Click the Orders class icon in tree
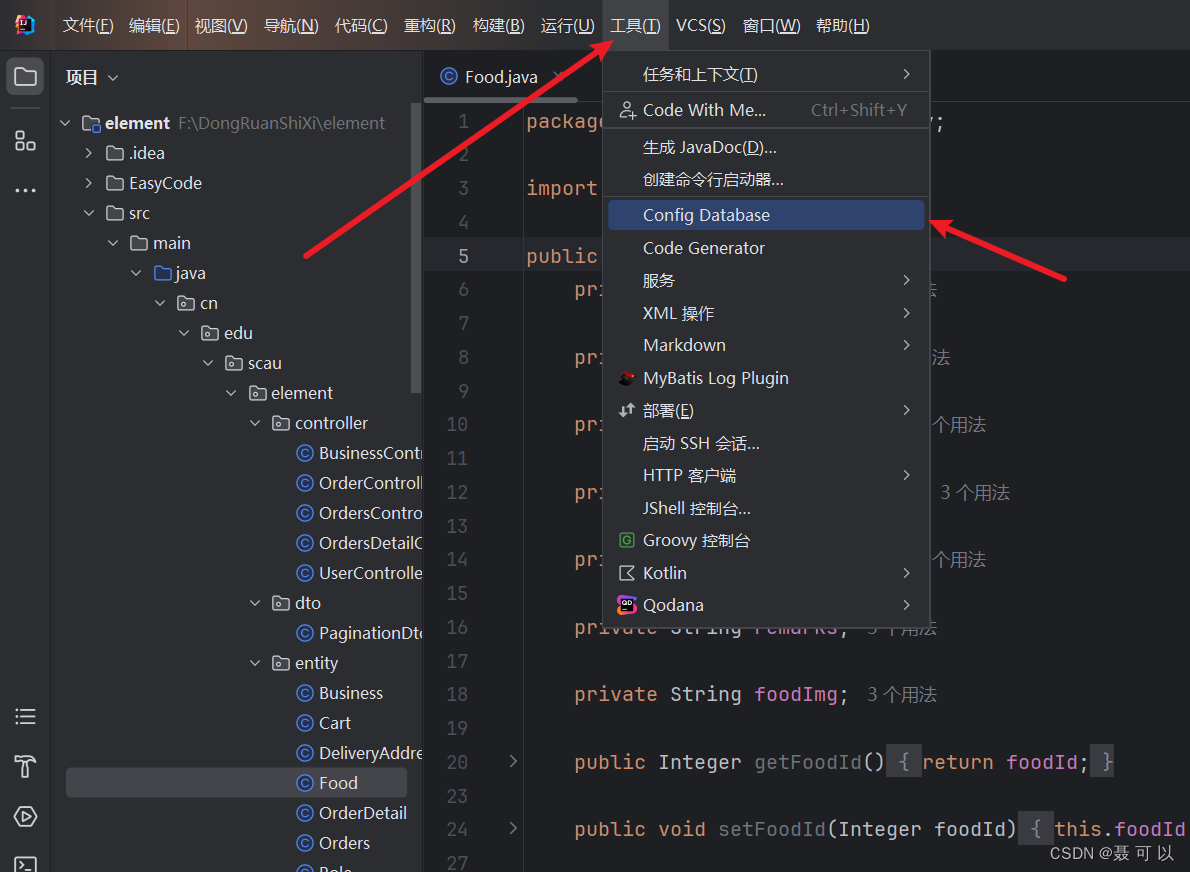 305,843
